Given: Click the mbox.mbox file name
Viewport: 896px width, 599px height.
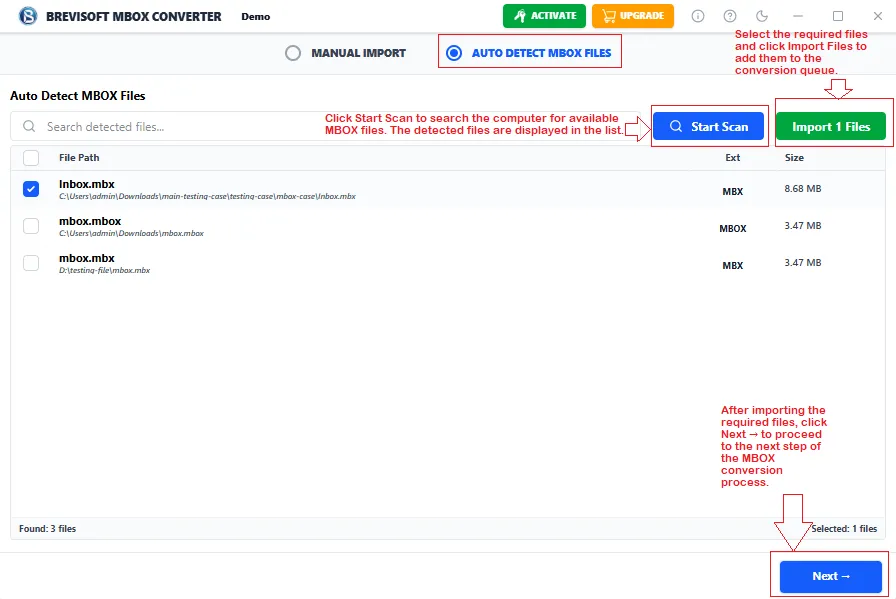Looking at the screenshot, I should tap(90, 221).
